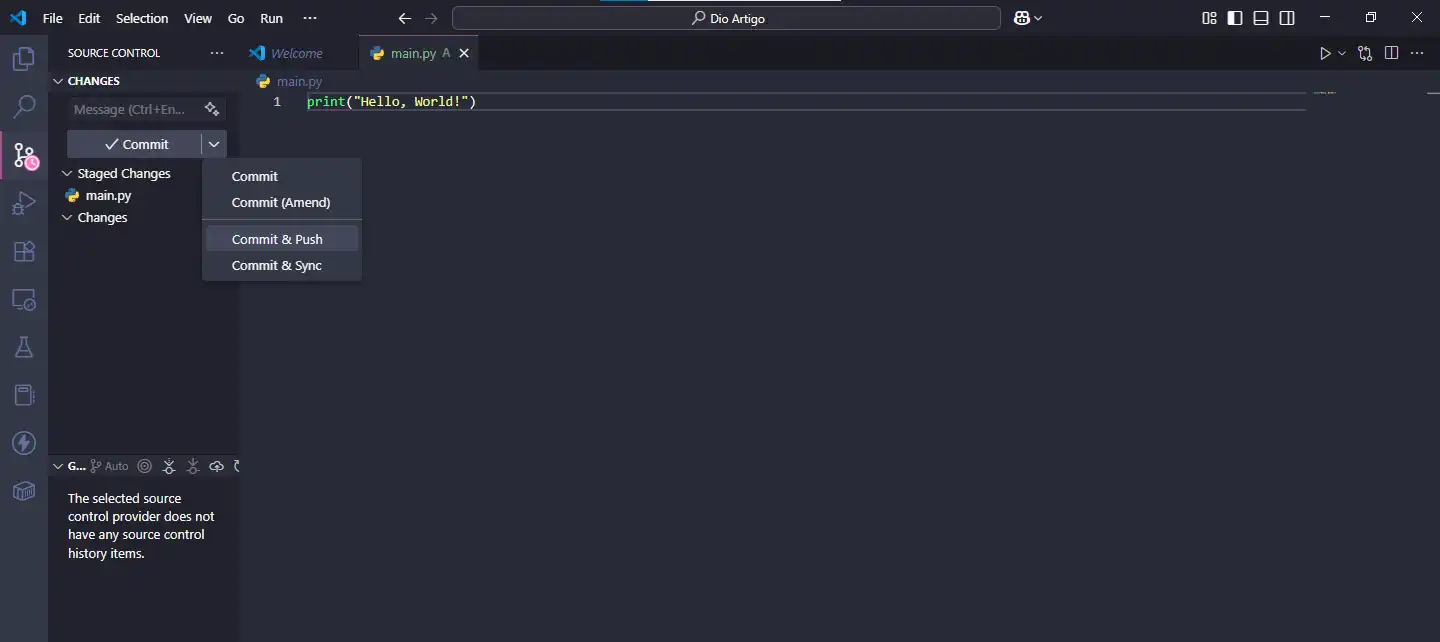Image resolution: width=1440 pixels, height=642 pixels.
Task: Click Go to Current History Item target icon
Action: pyautogui.click(x=145, y=466)
